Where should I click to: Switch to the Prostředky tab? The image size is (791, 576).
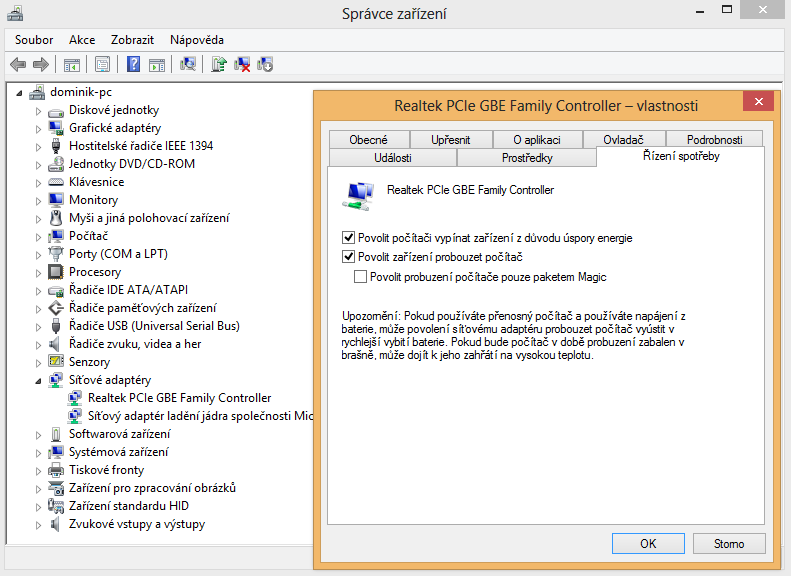coord(527,158)
